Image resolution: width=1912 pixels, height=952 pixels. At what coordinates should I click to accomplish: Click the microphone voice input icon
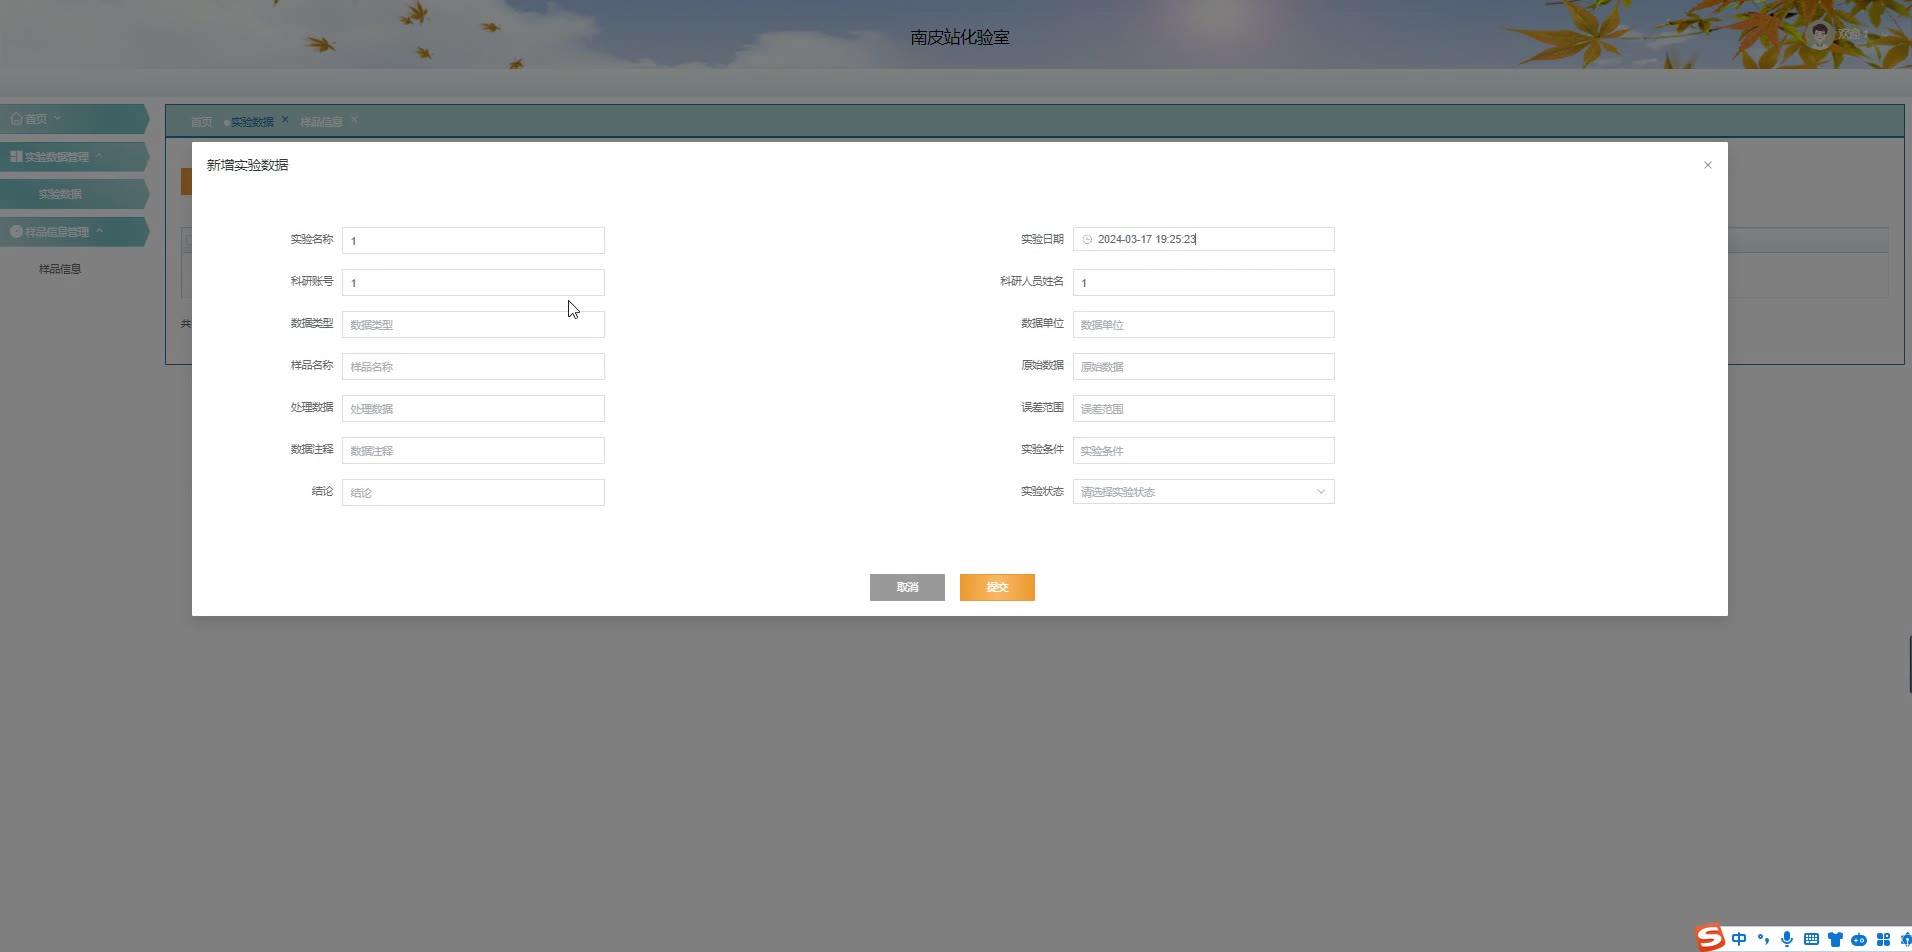point(1787,939)
